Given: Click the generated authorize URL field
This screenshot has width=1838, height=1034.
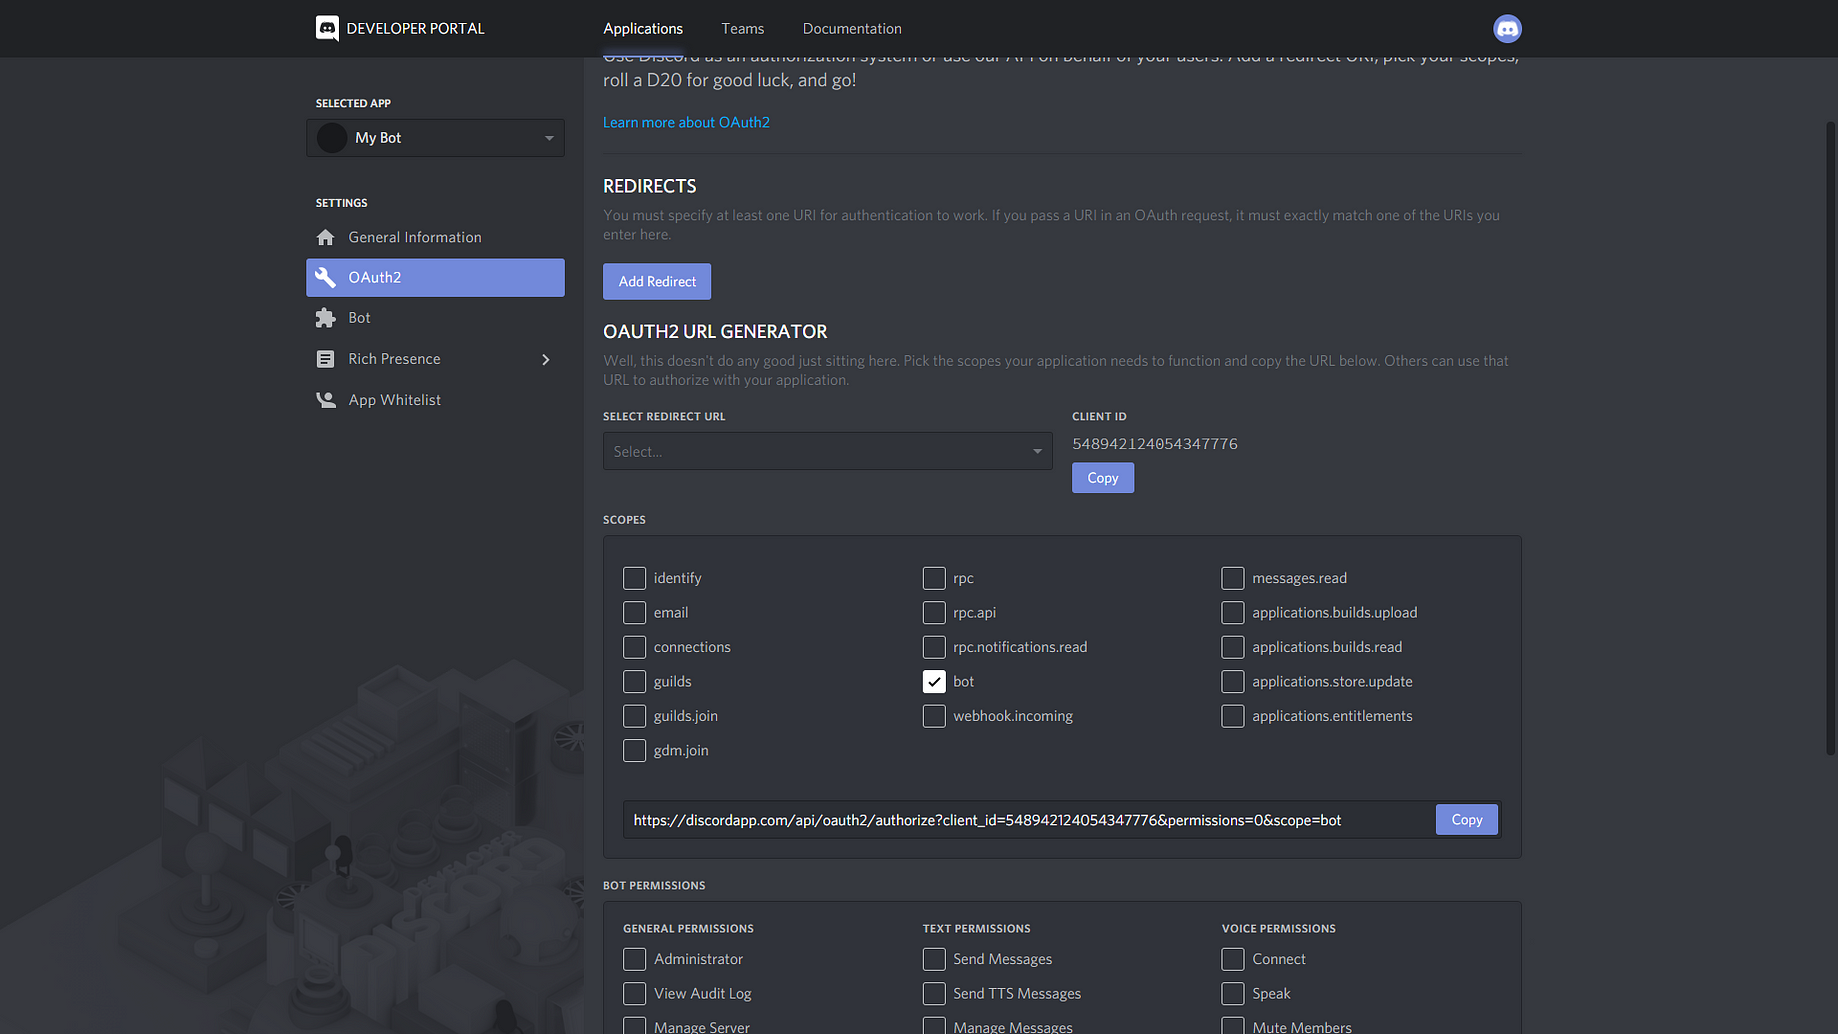Looking at the screenshot, I should (1028, 819).
